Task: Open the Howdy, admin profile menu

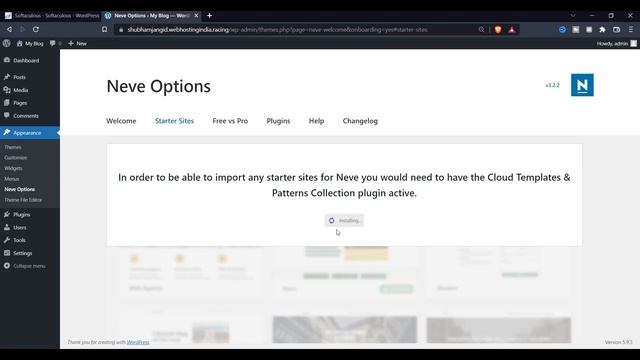Action: click(x=616, y=43)
